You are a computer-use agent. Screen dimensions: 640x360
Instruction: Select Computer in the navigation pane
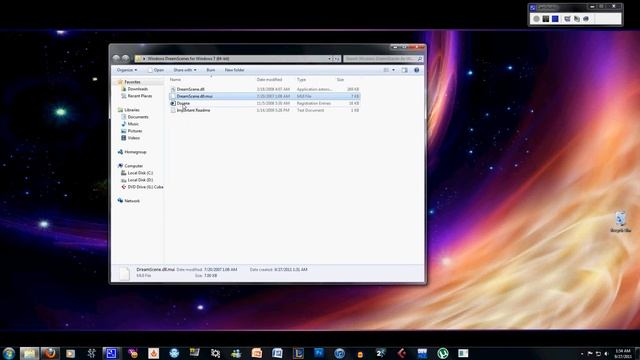(x=133, y=166)
